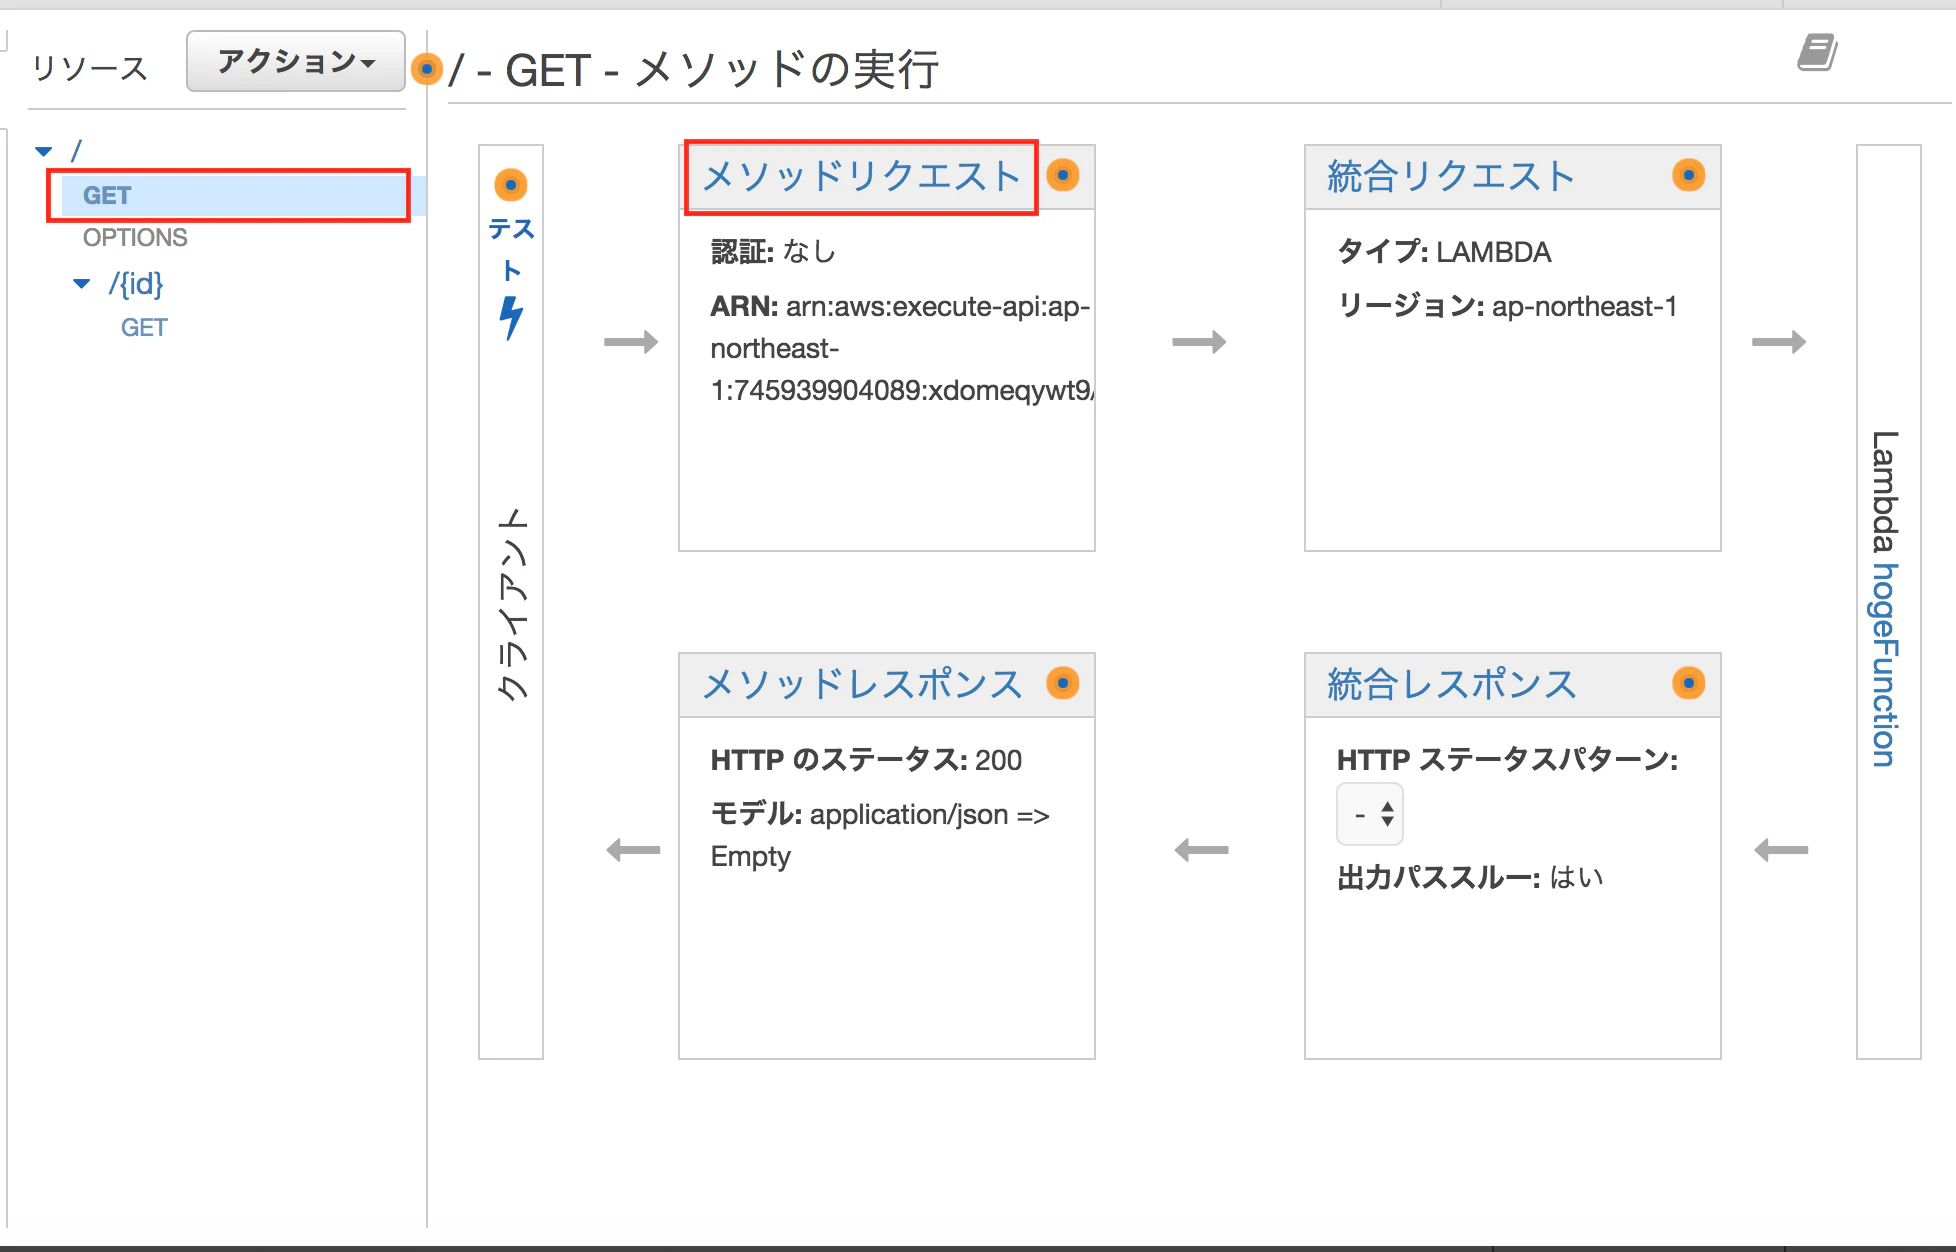
Task: Select the OPTIONS method
Action: coord(135,238)
